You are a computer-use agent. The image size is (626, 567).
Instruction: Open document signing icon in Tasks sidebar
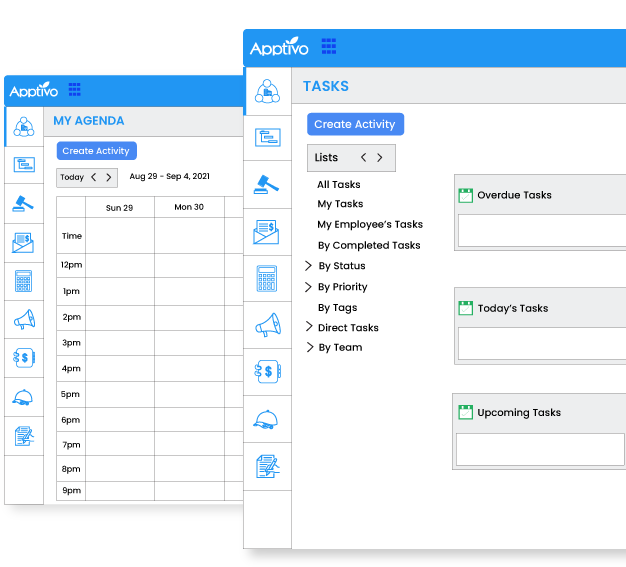[x=267, y=466]
